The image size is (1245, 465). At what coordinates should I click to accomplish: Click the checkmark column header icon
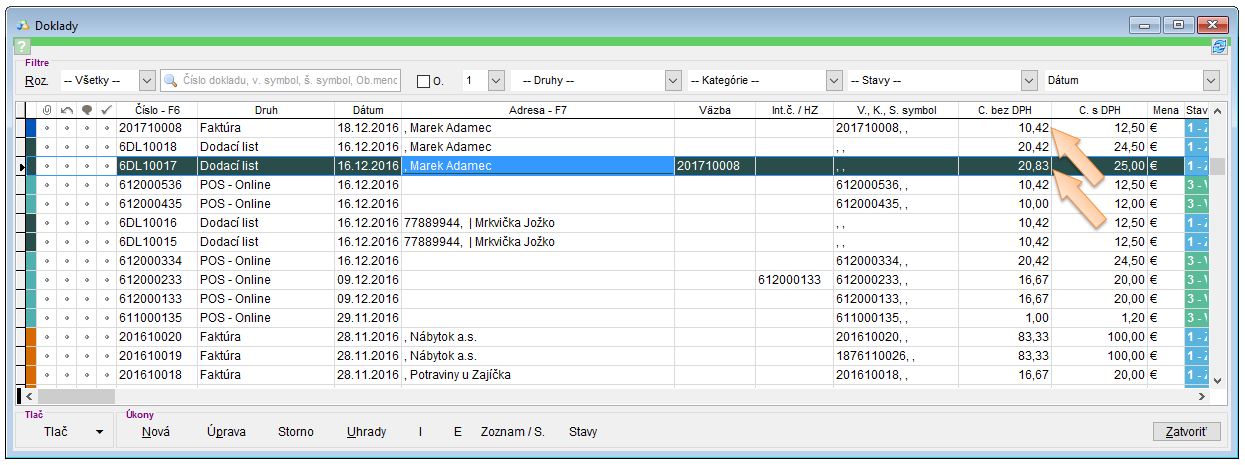point(106,110)
